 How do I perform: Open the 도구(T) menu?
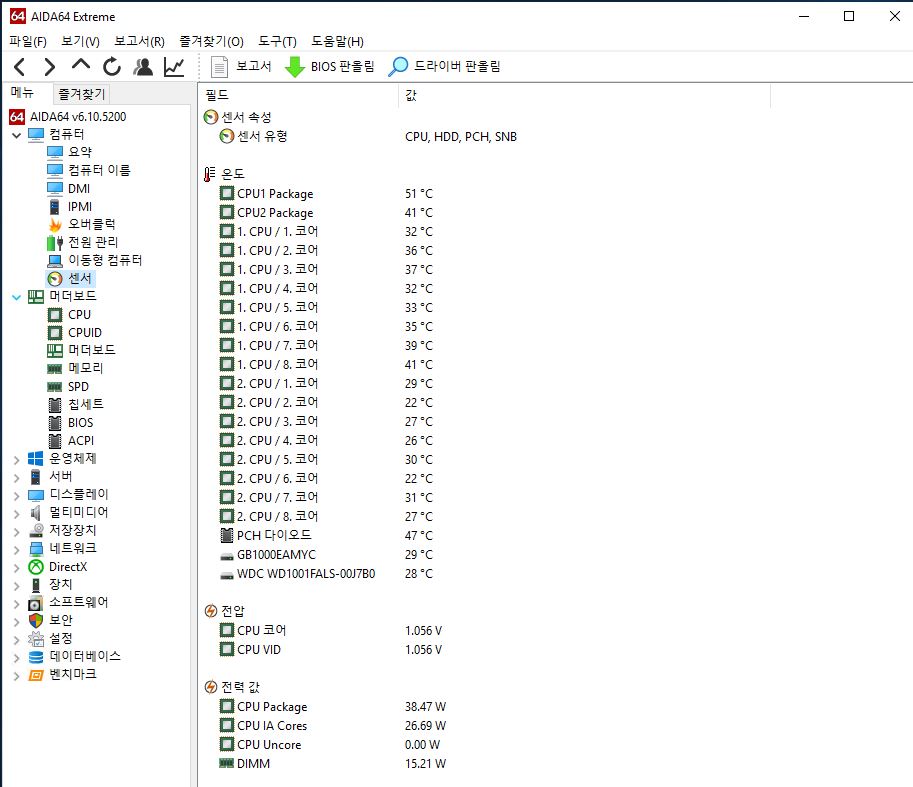278,41
